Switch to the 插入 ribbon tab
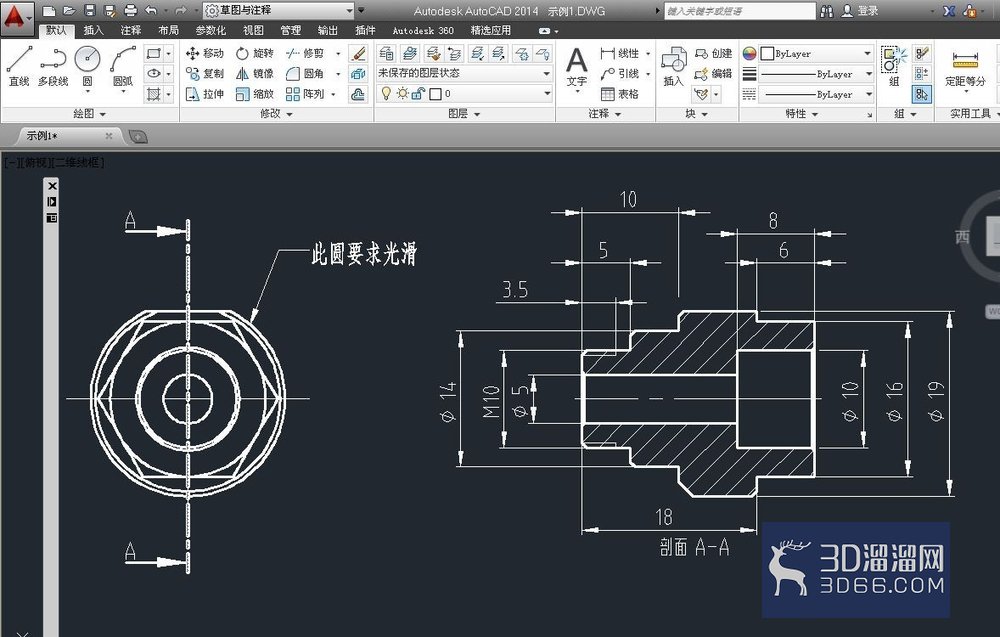1000x637 pixels. coord(93,30)
